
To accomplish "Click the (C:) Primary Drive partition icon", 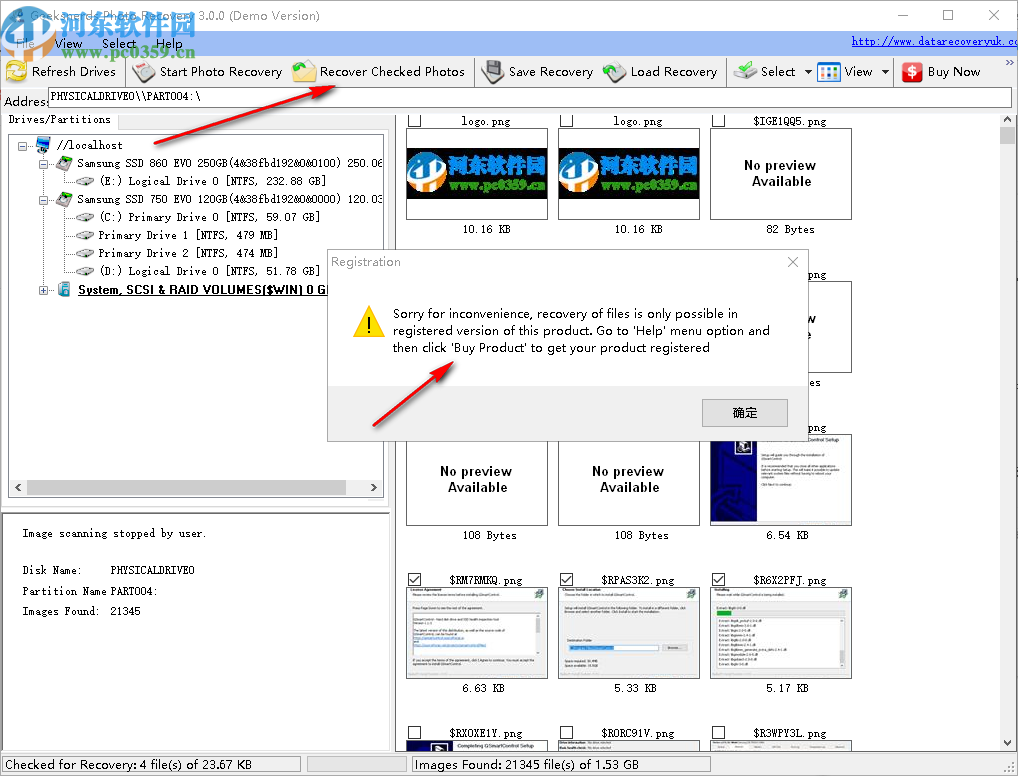I will (x=85, y=217).
